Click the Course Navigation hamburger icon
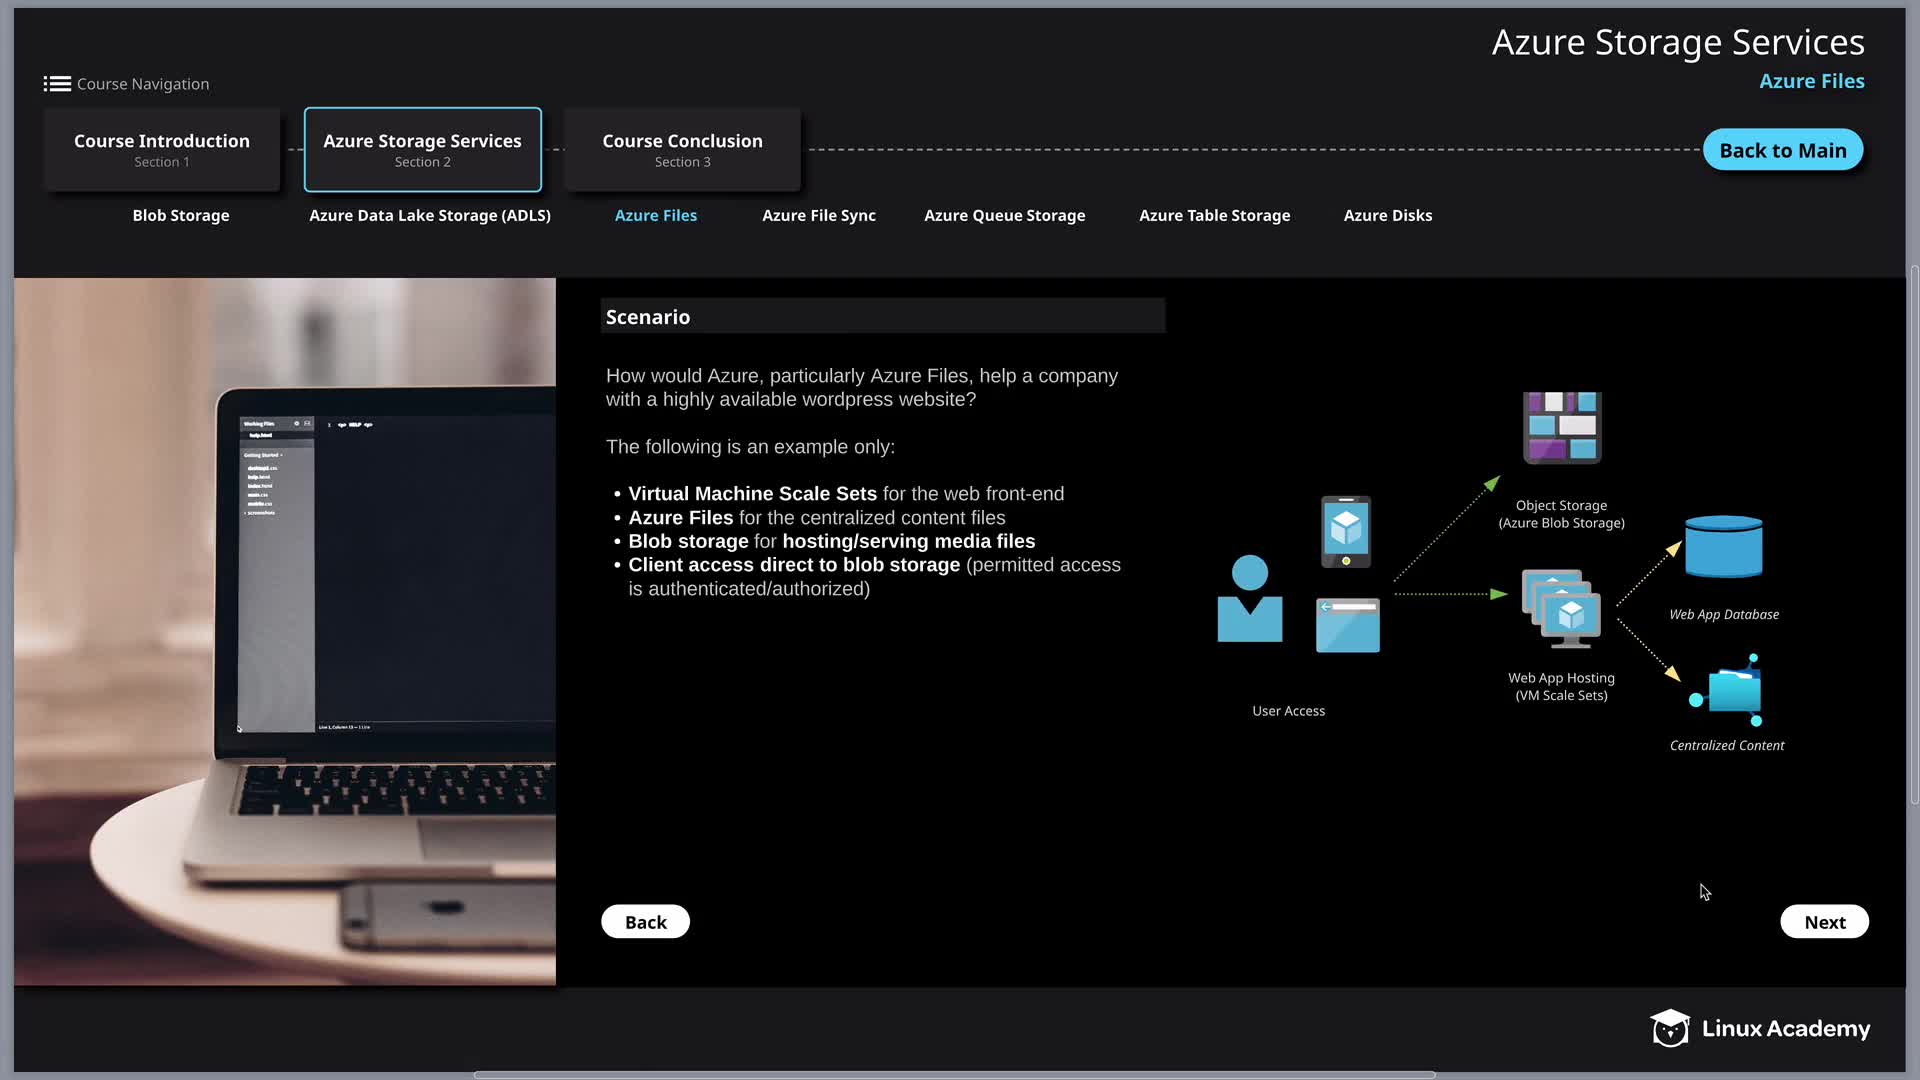Viewport: 1920px width, 1080px height. (x=57, y=84)
